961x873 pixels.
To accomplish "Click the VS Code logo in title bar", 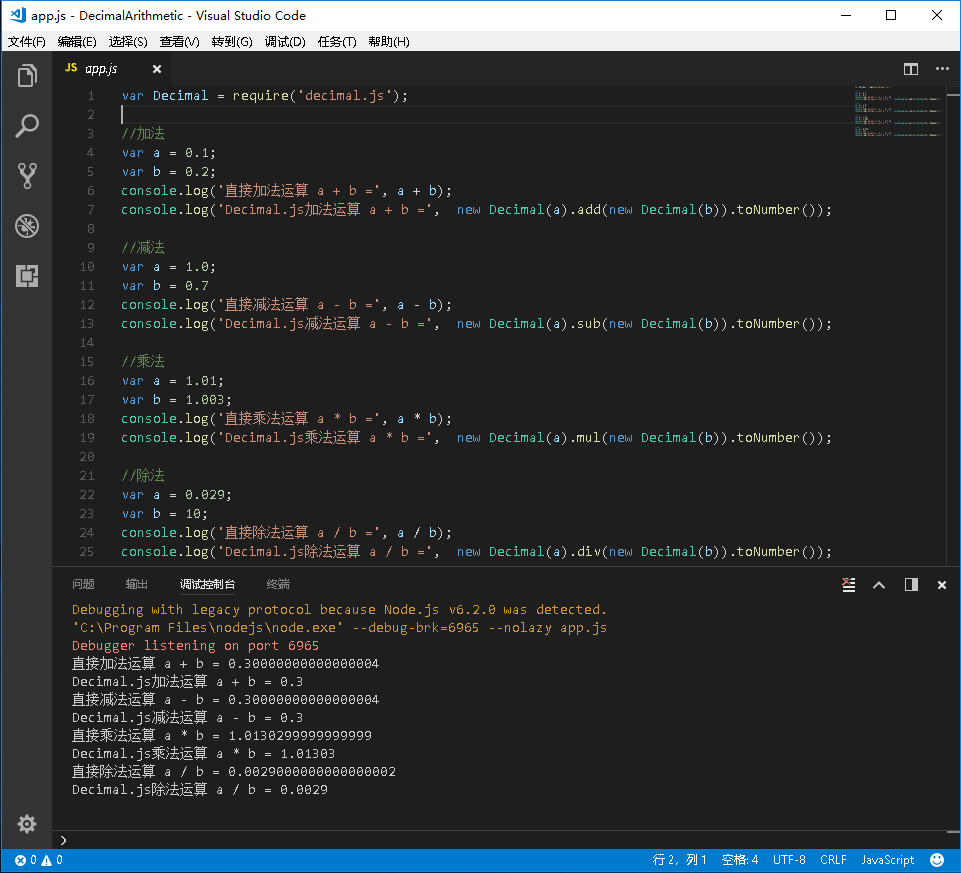I will tap(18, 15).
